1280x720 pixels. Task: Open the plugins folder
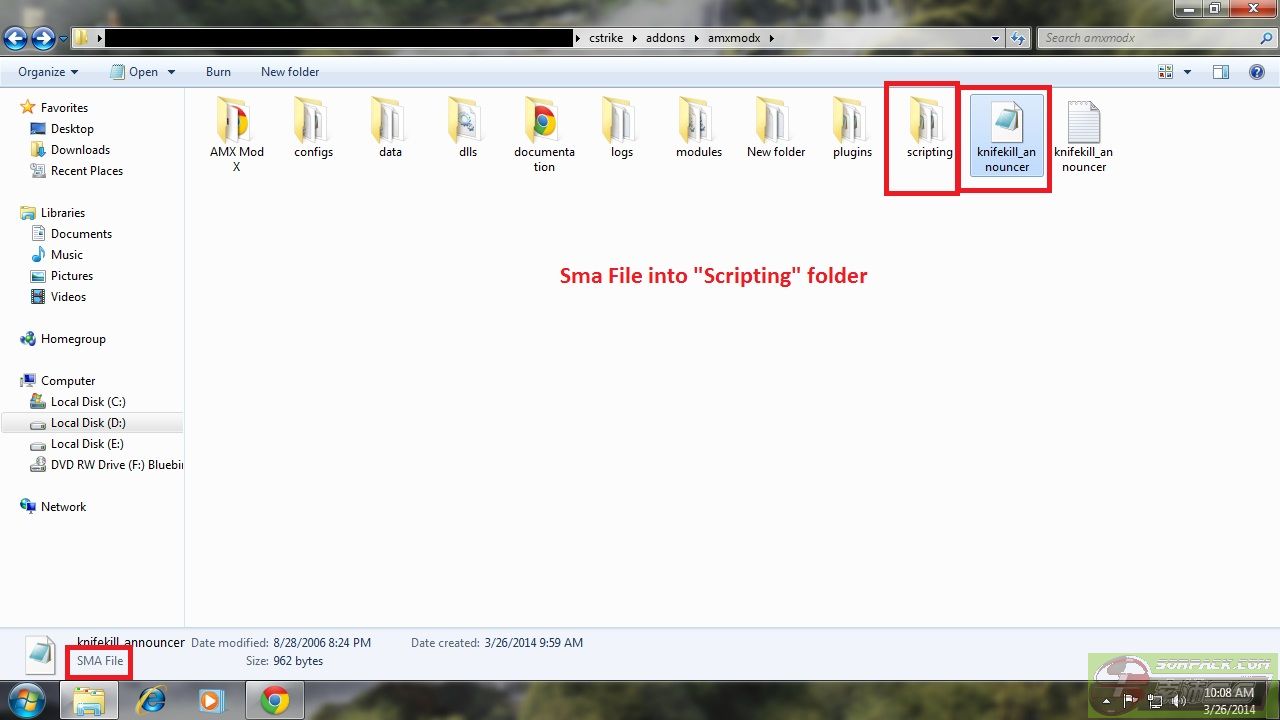[x=852, y=122]
